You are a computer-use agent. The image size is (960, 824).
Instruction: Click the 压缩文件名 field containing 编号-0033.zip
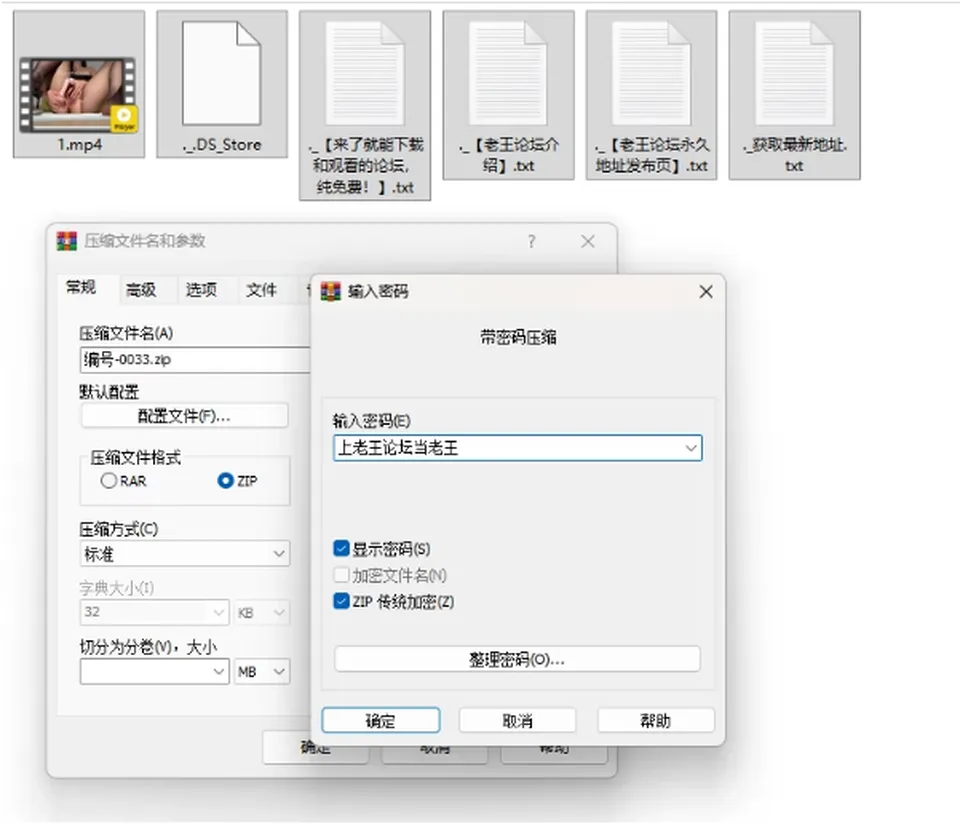point(196,360)
